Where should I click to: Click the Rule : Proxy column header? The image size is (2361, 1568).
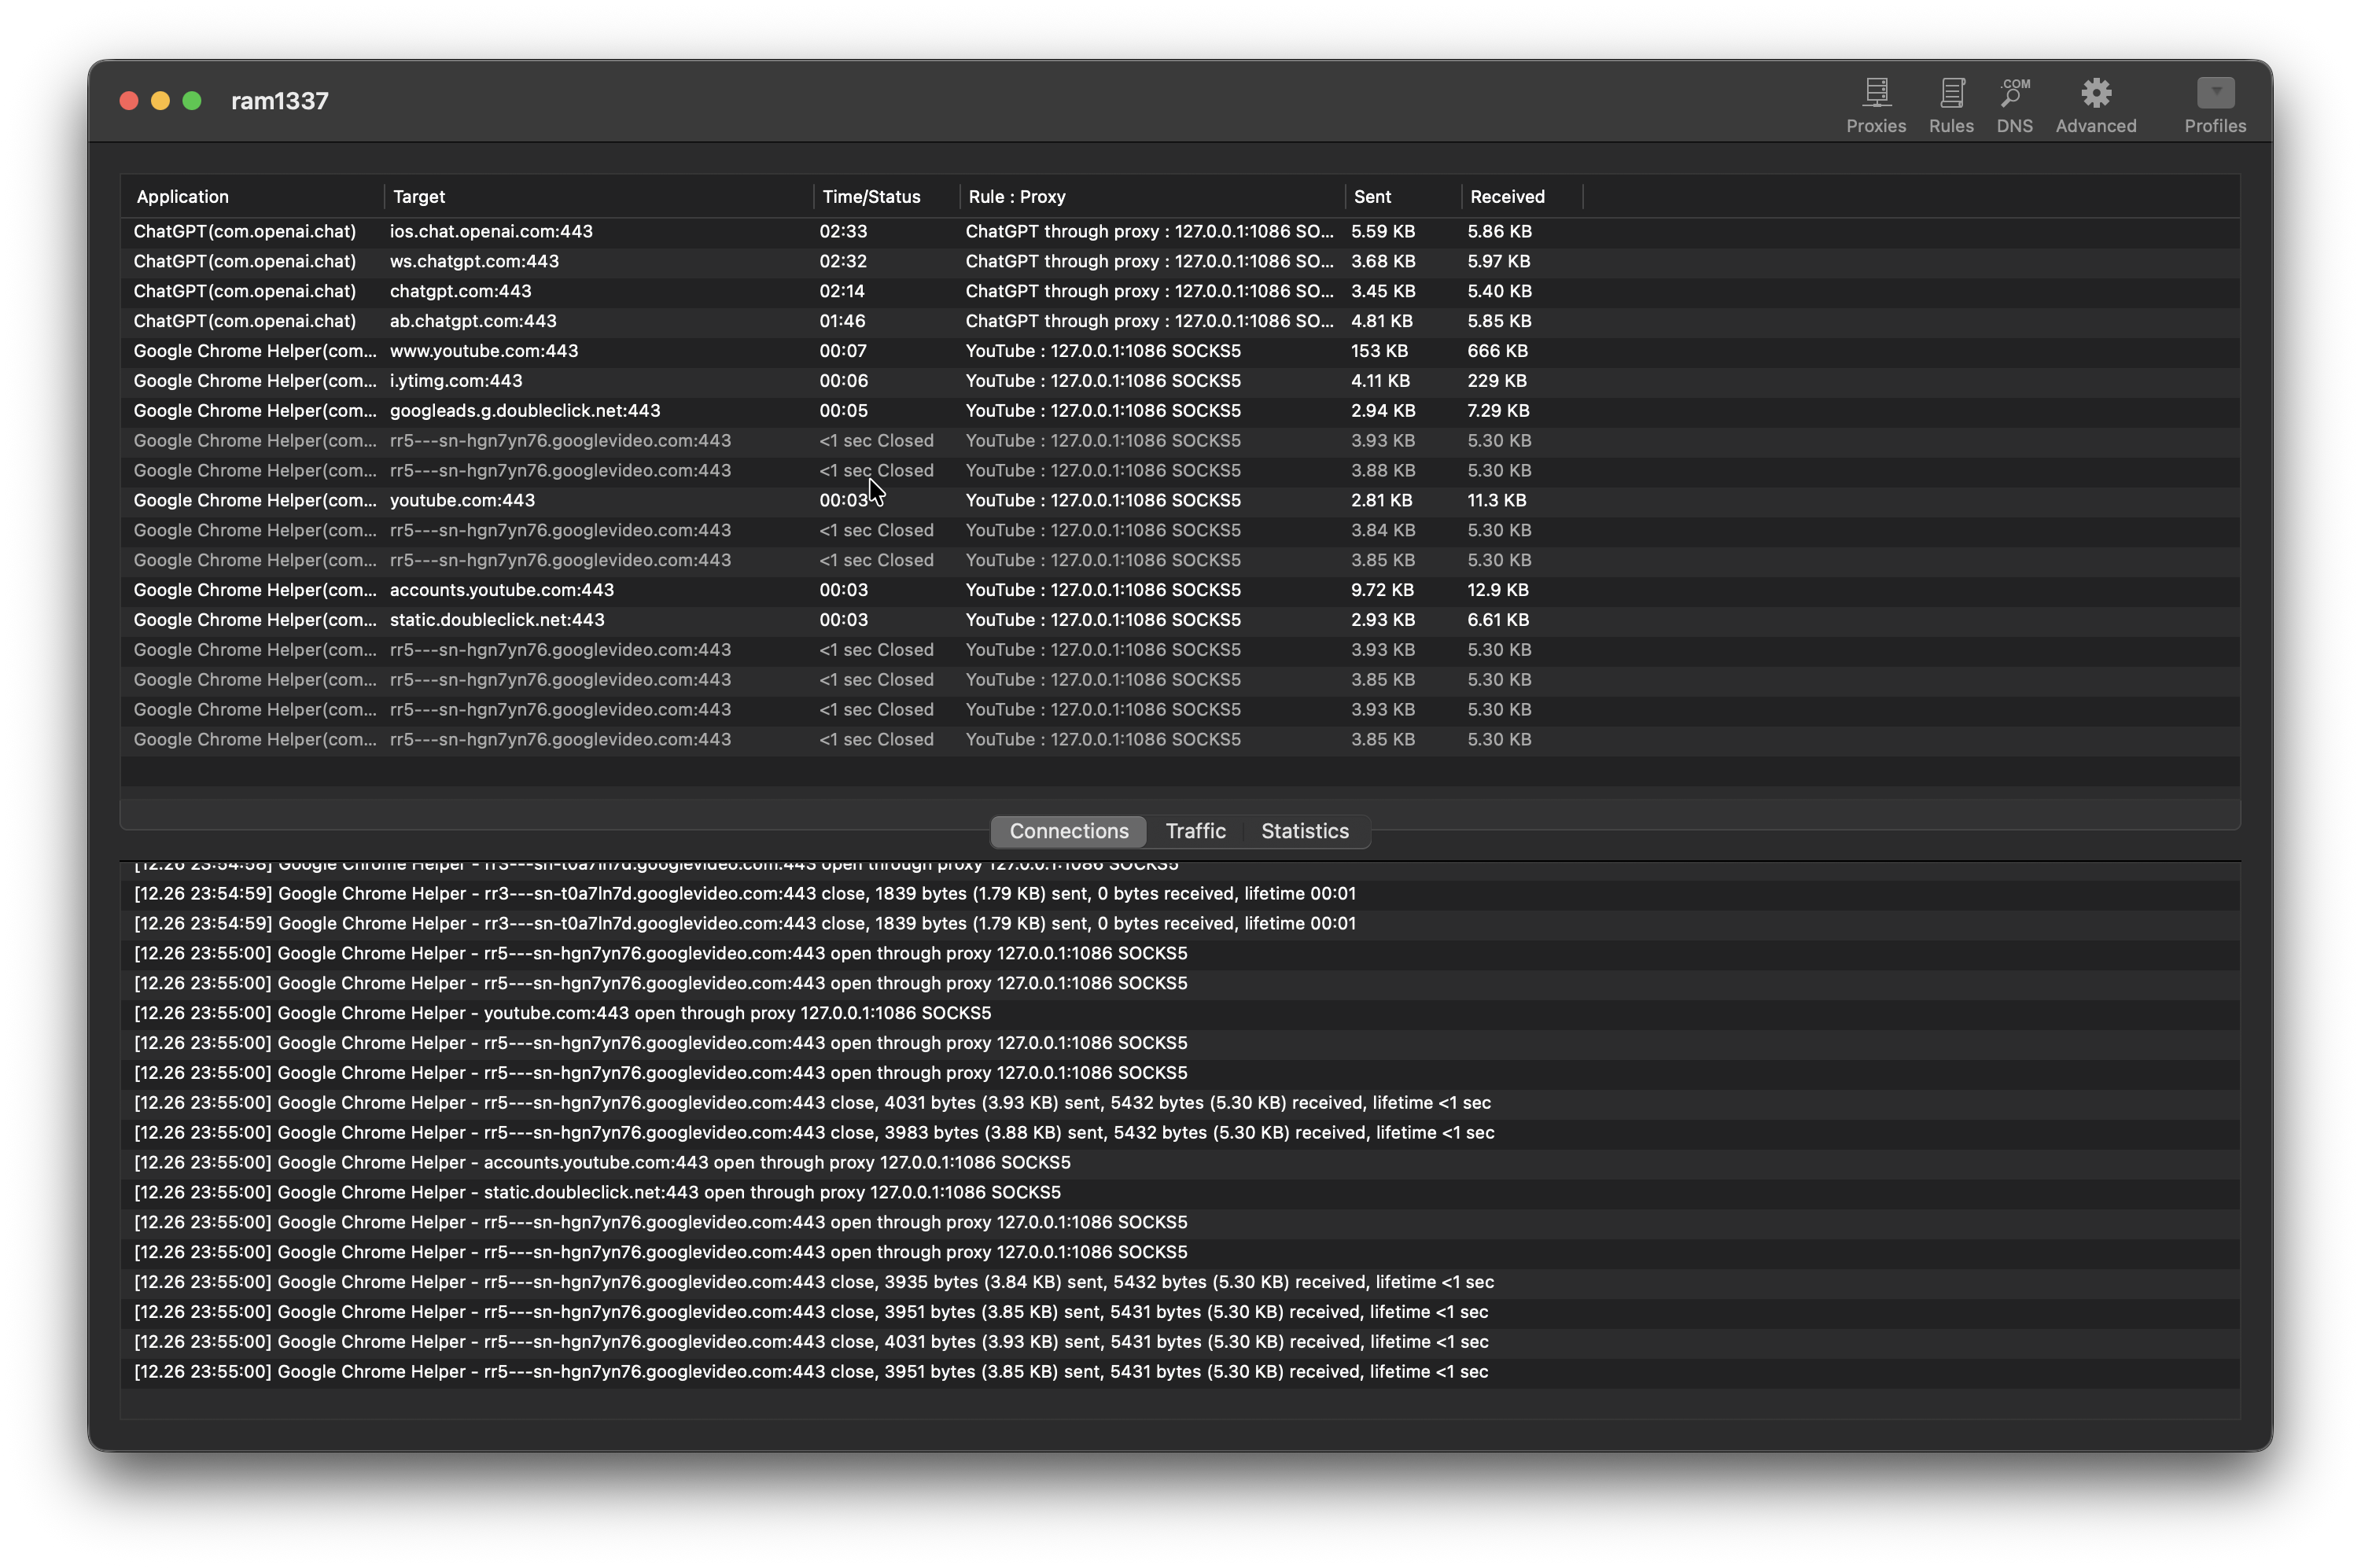pos(1016,197)
